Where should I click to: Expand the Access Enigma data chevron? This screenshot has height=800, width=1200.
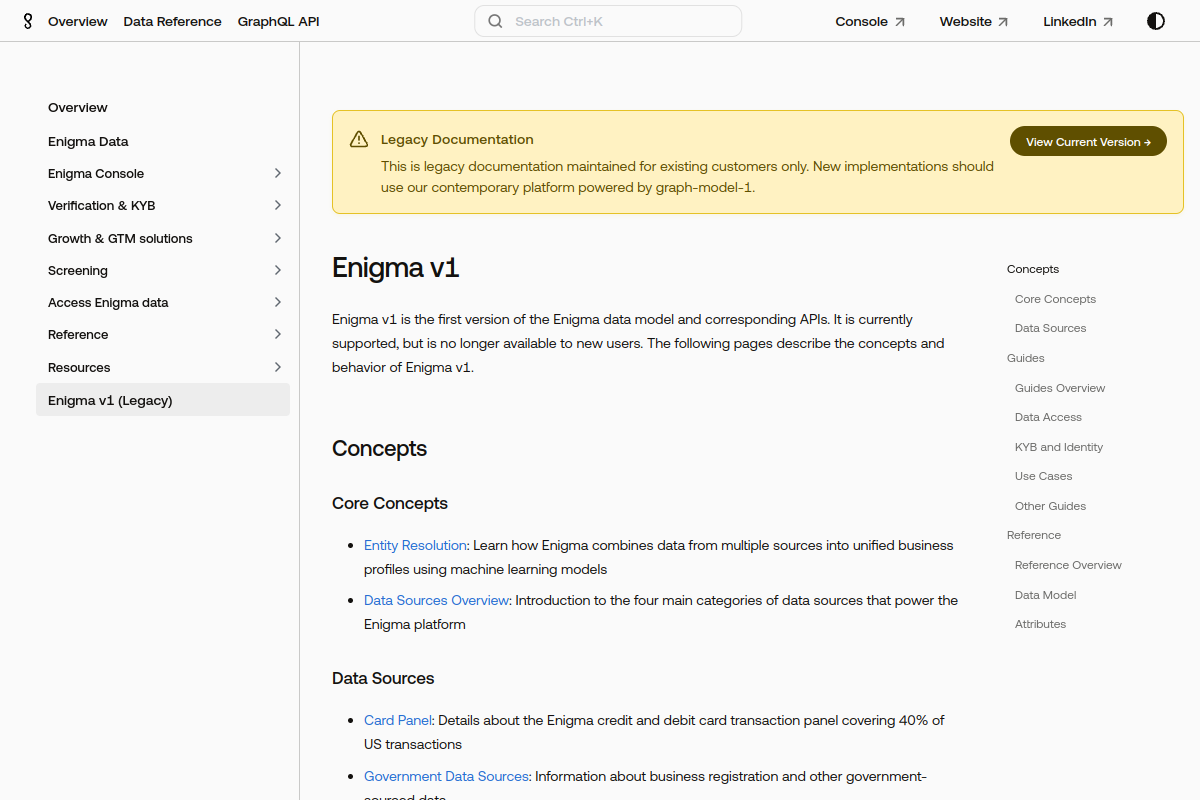coord(278,302)
